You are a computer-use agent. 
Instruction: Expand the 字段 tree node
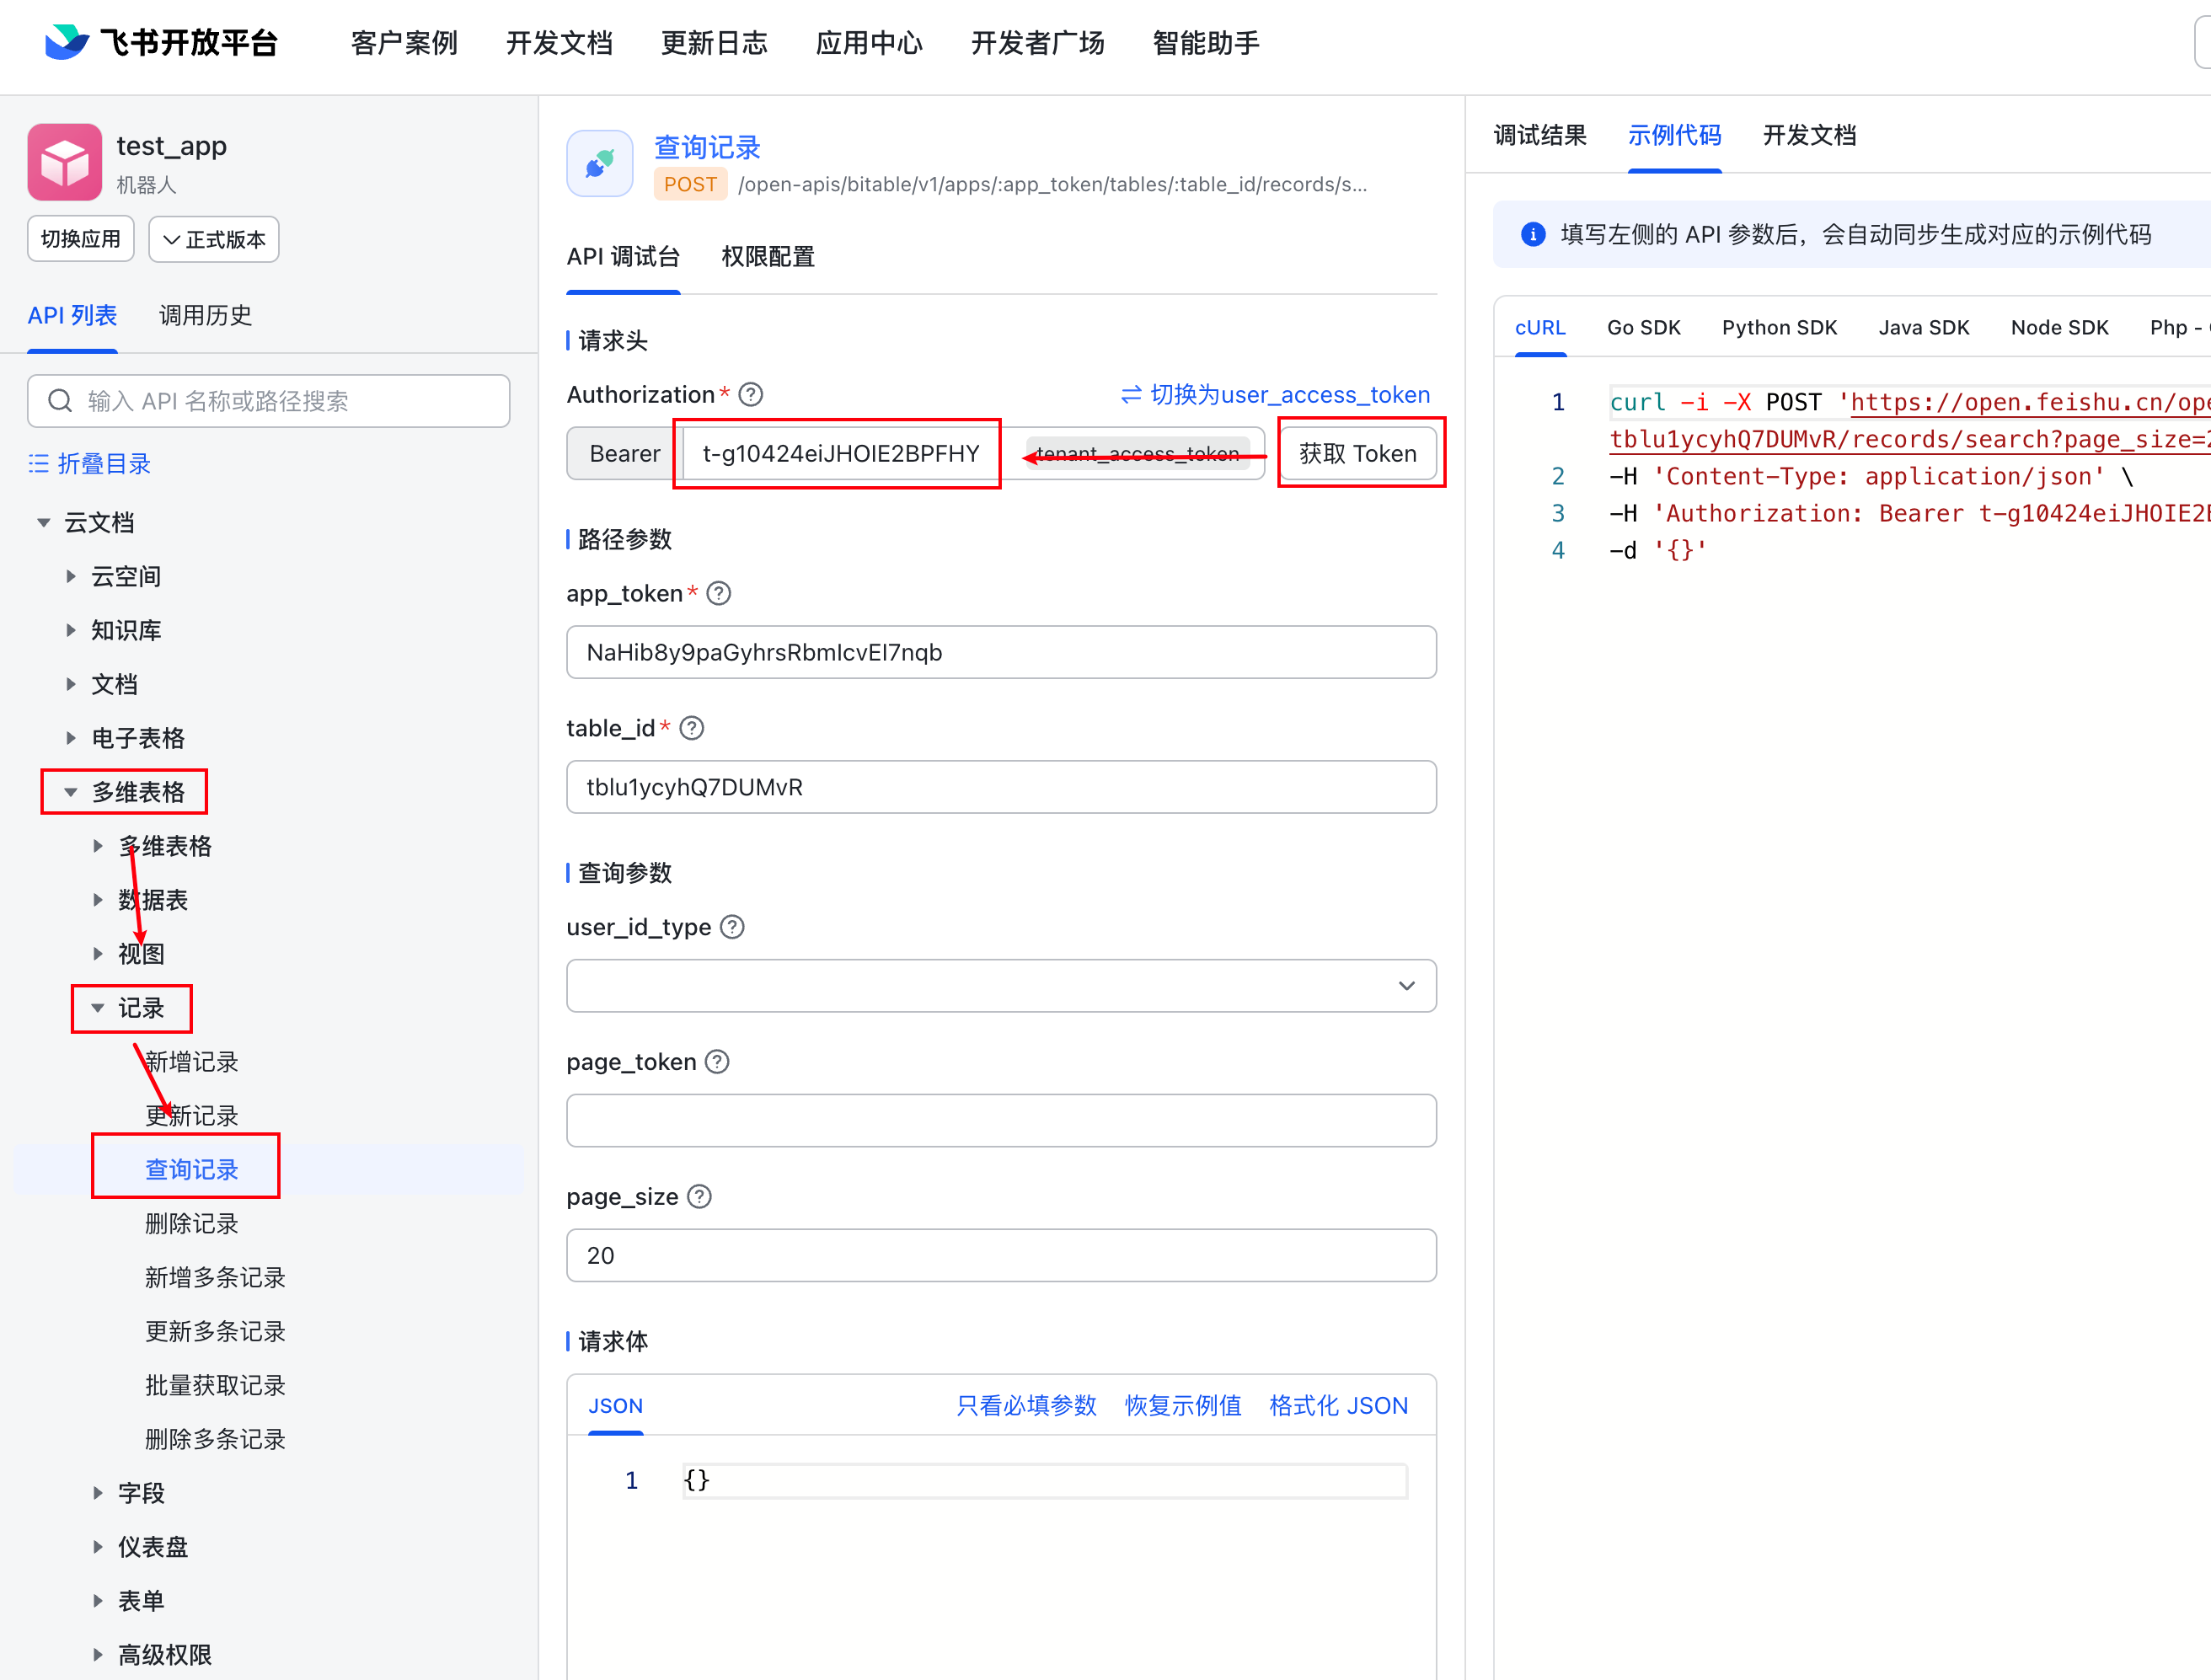coord(98,1493)
